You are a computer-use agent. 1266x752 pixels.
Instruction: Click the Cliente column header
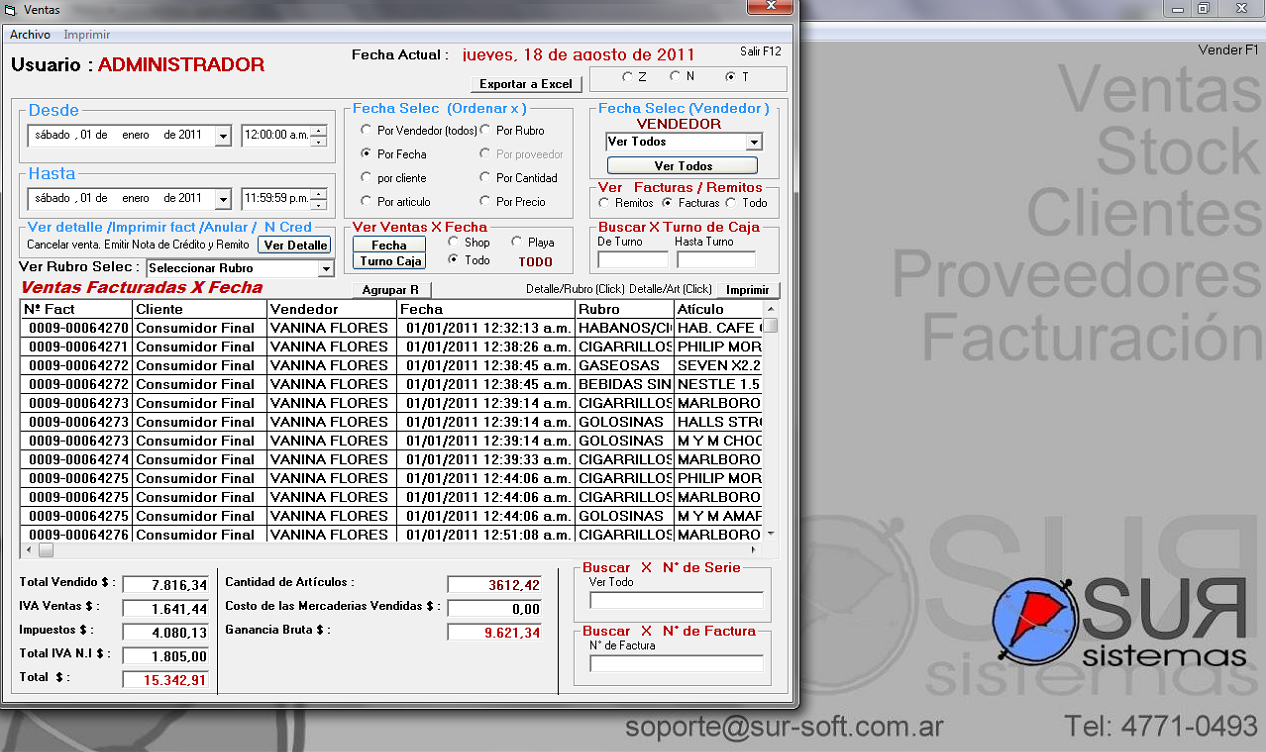pyautogui.click(x=200, y=309)
